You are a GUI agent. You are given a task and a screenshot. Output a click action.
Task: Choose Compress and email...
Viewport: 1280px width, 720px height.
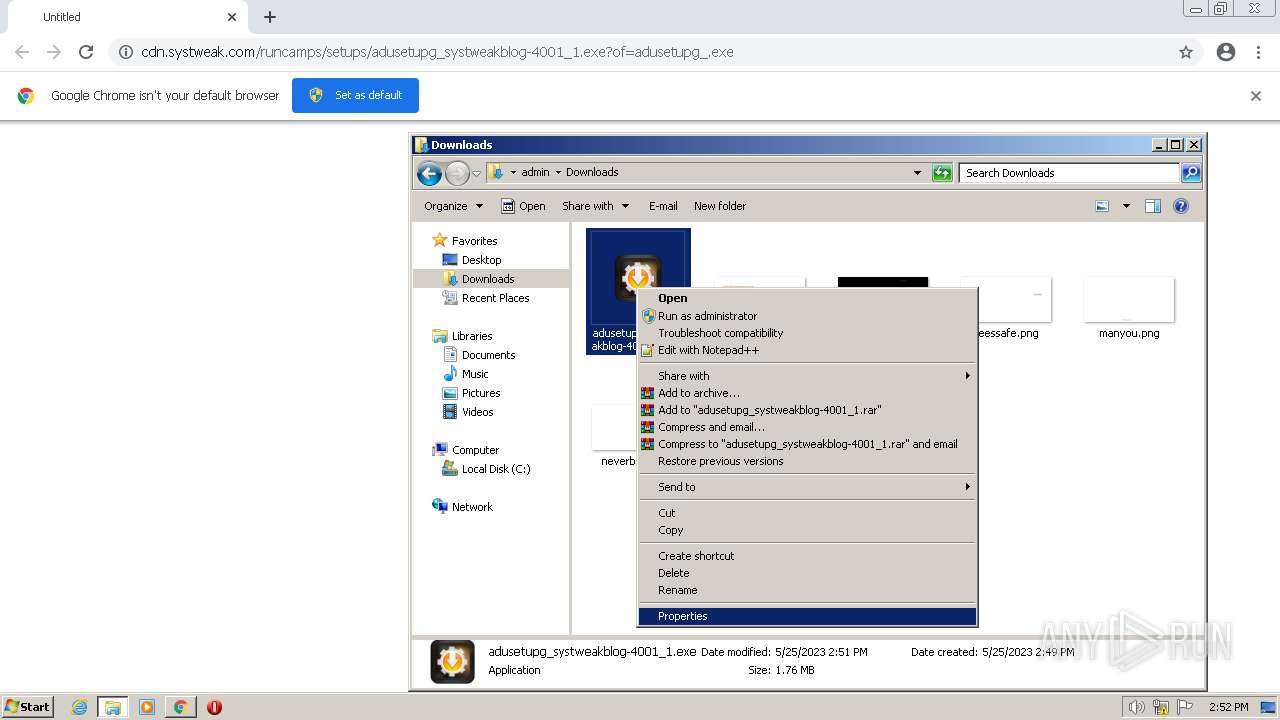807,427
